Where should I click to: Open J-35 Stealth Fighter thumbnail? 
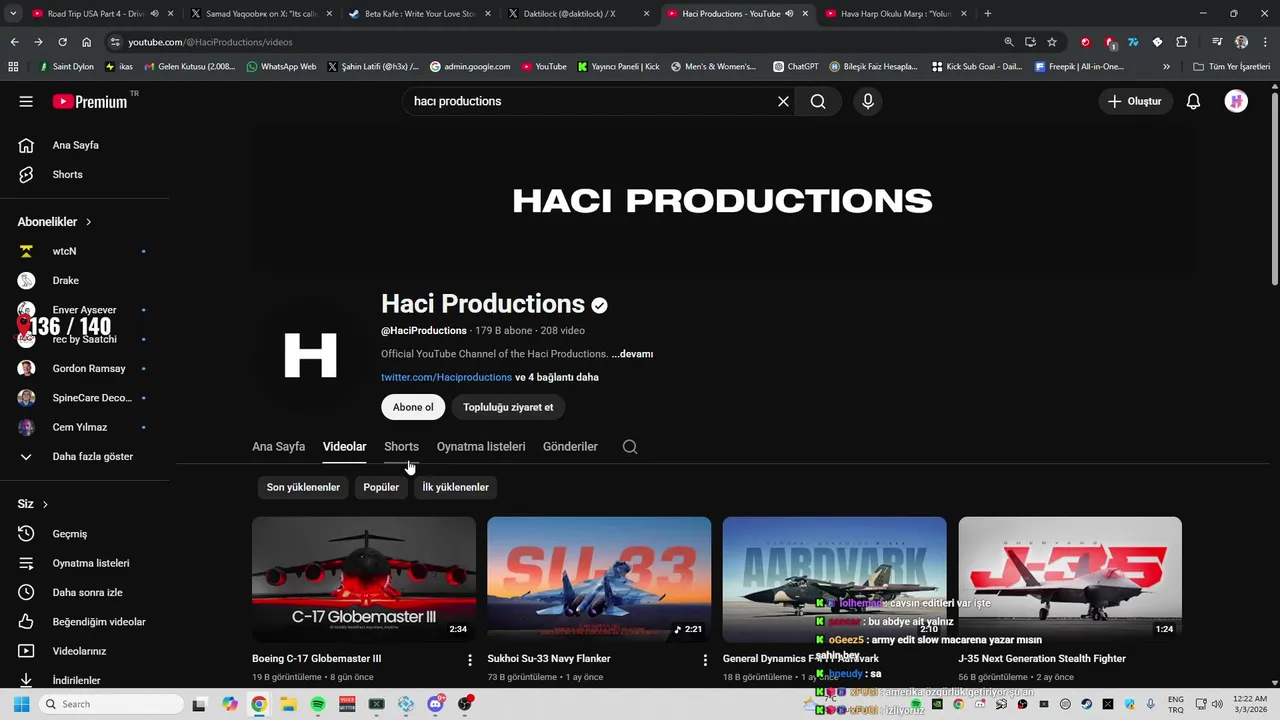coord(1070,579)
